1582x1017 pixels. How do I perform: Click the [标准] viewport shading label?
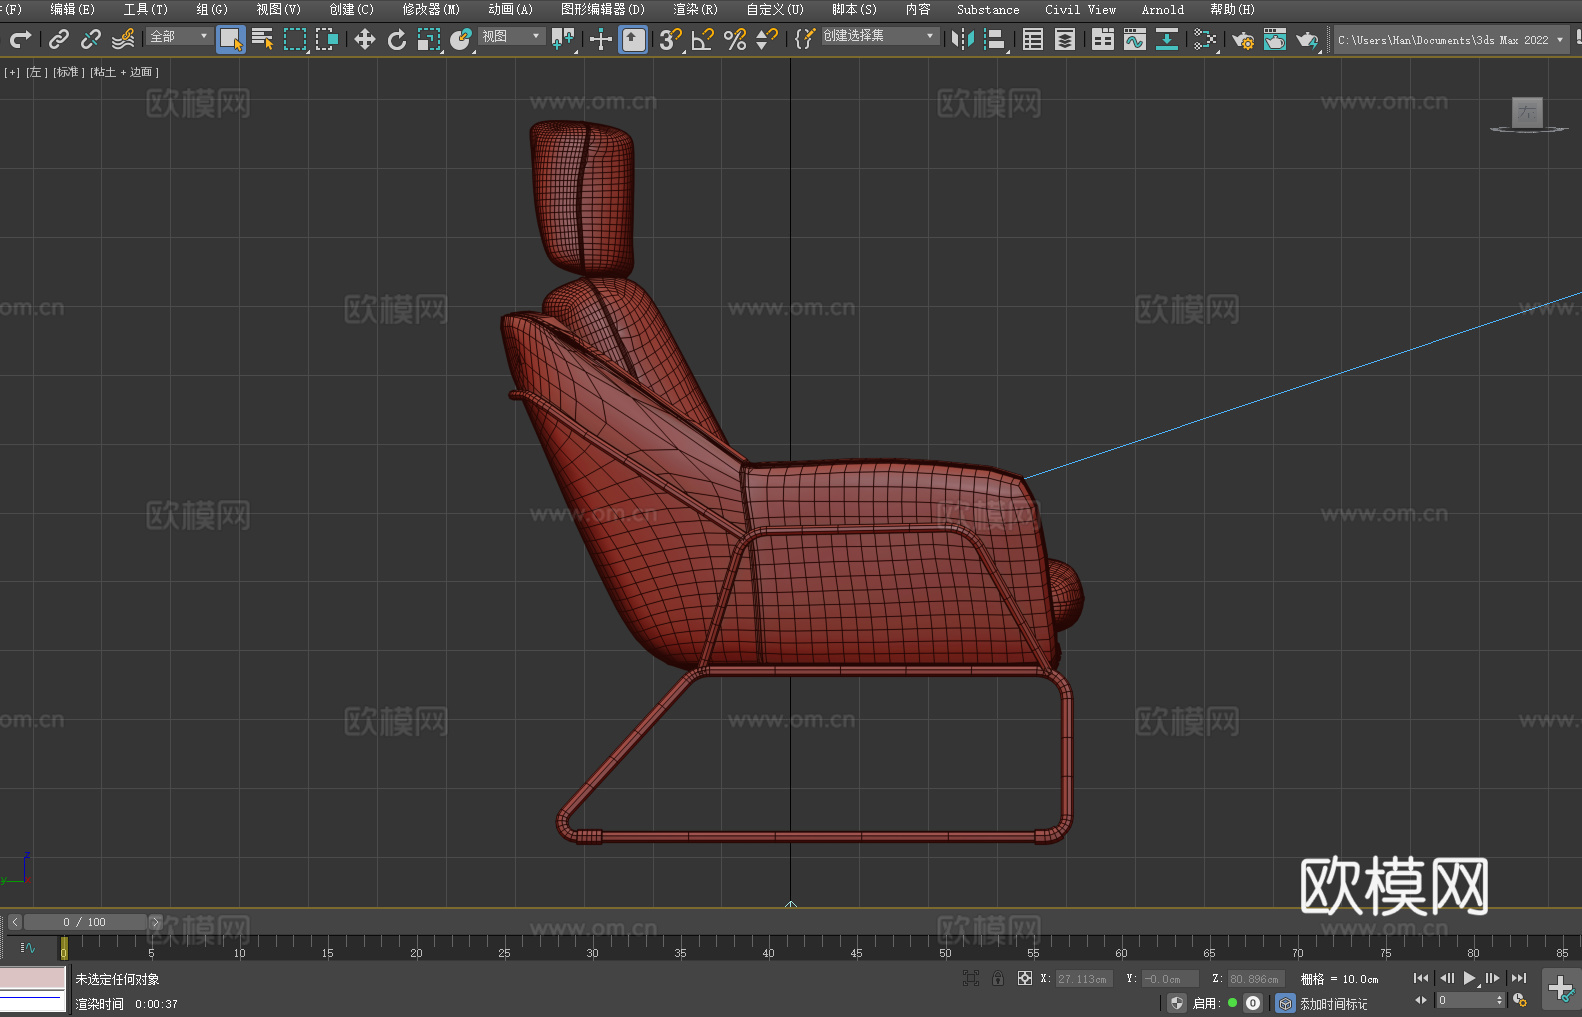68,72
